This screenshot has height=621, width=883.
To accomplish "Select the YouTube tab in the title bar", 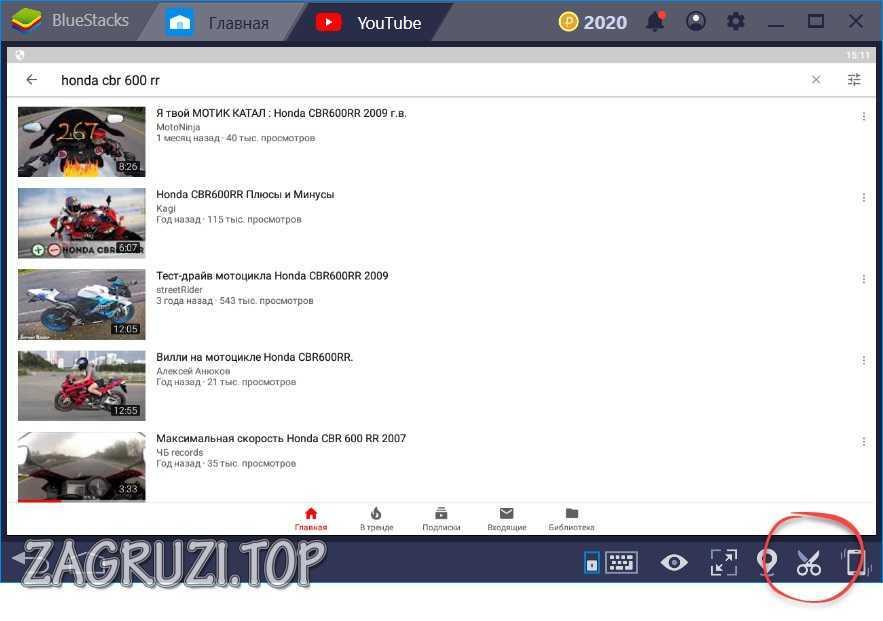I will [369, 23].
